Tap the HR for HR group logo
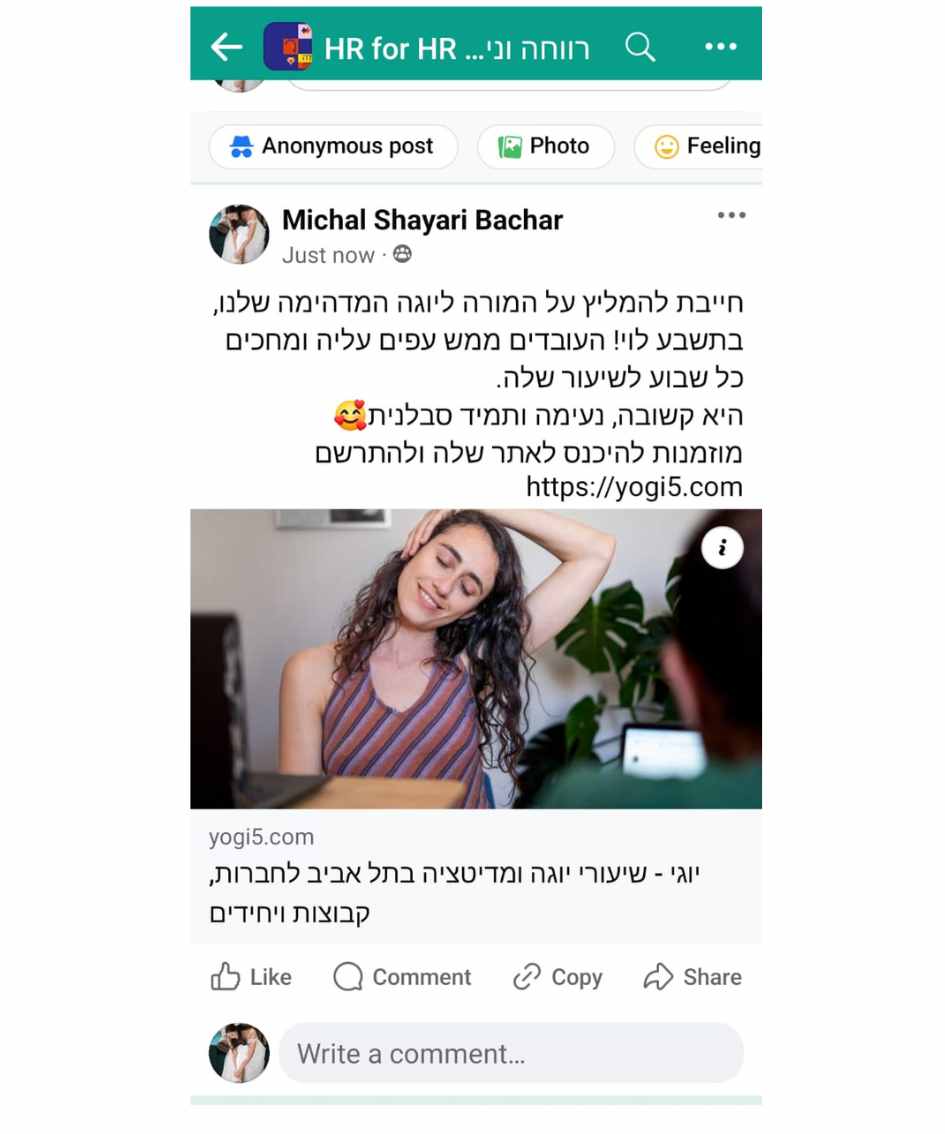This screenshot has width=945, height=1134. [x=288, y=46]
